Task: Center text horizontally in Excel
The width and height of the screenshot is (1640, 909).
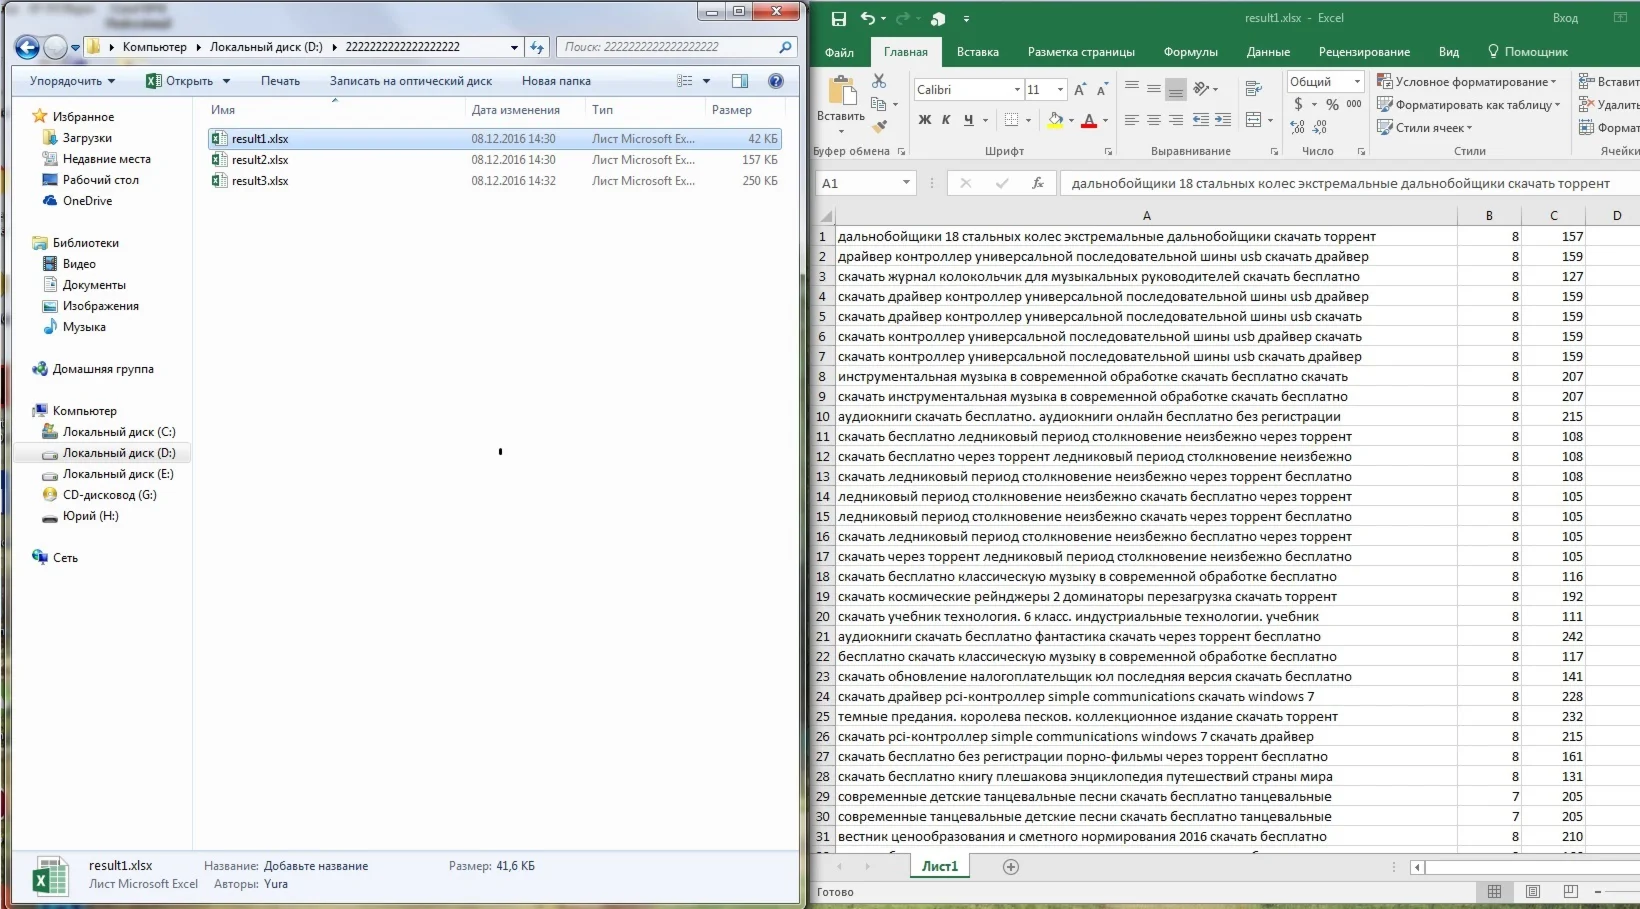Action: coord(1154,120)
